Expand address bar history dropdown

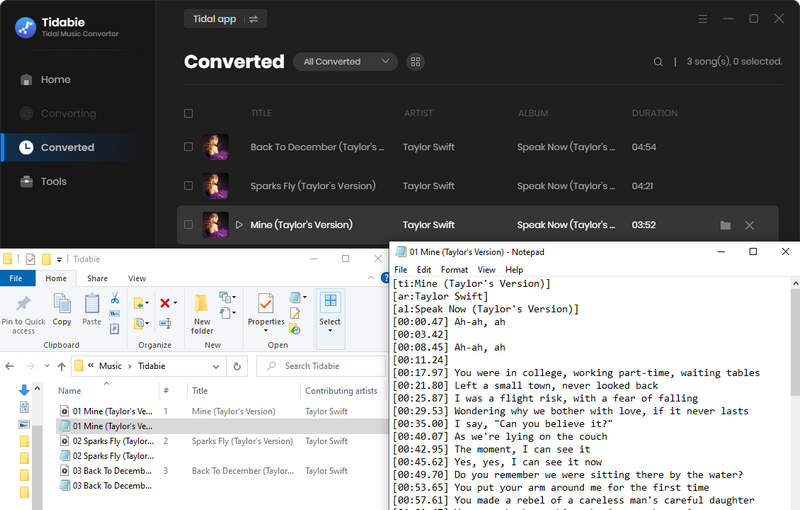tap(216, 366)
